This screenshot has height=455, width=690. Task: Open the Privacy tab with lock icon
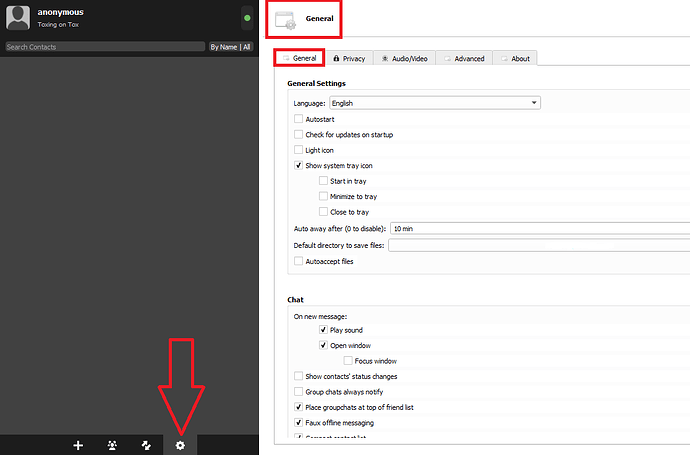tap(349, 59)
